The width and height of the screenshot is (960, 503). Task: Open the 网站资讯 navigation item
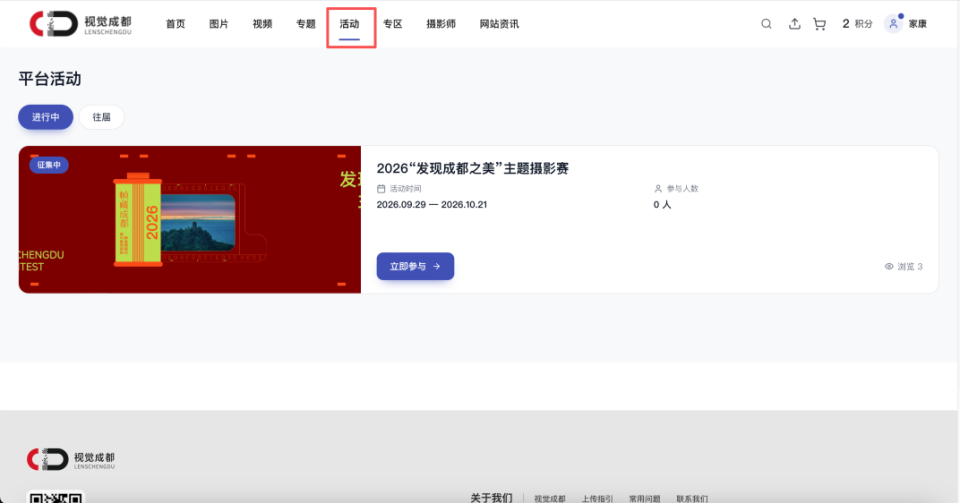[x=499, y=24]
